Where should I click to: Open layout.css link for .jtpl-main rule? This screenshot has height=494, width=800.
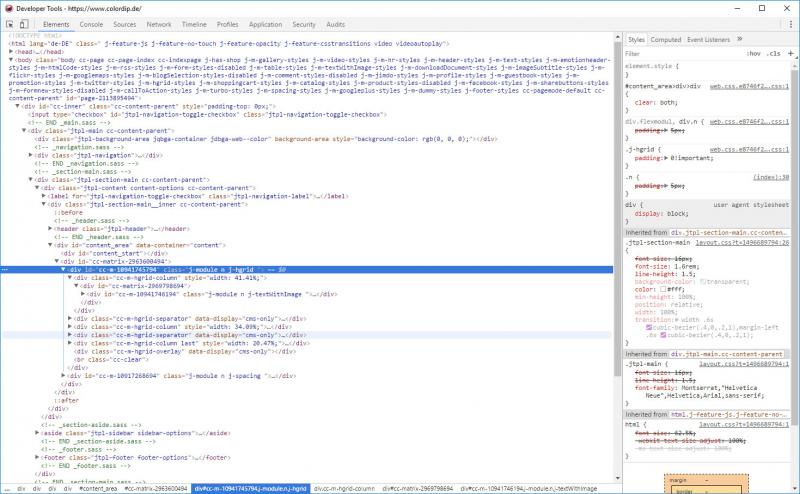[743, 364]
